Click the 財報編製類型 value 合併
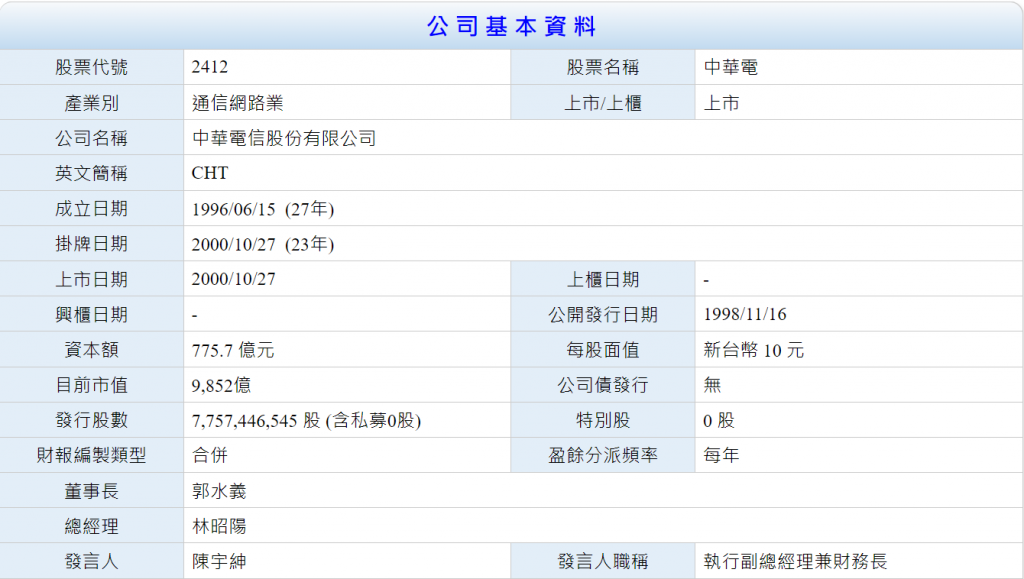The image size is (1024, 579). 210,456
